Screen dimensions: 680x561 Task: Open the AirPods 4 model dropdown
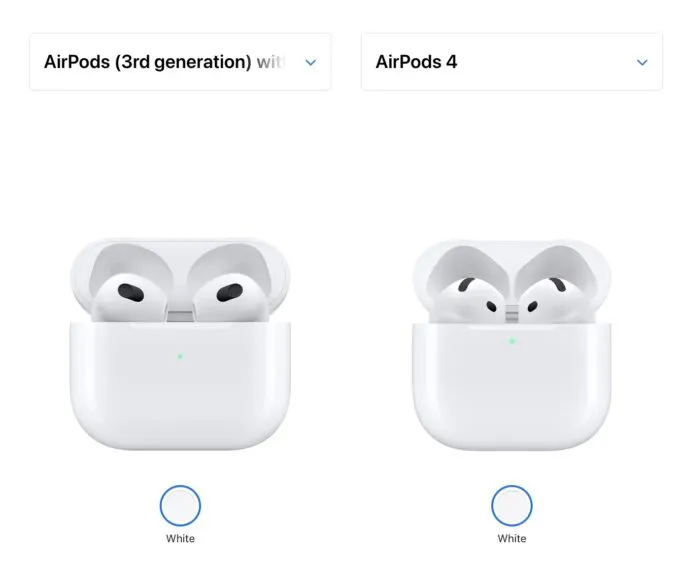click(x=511, y=62)
